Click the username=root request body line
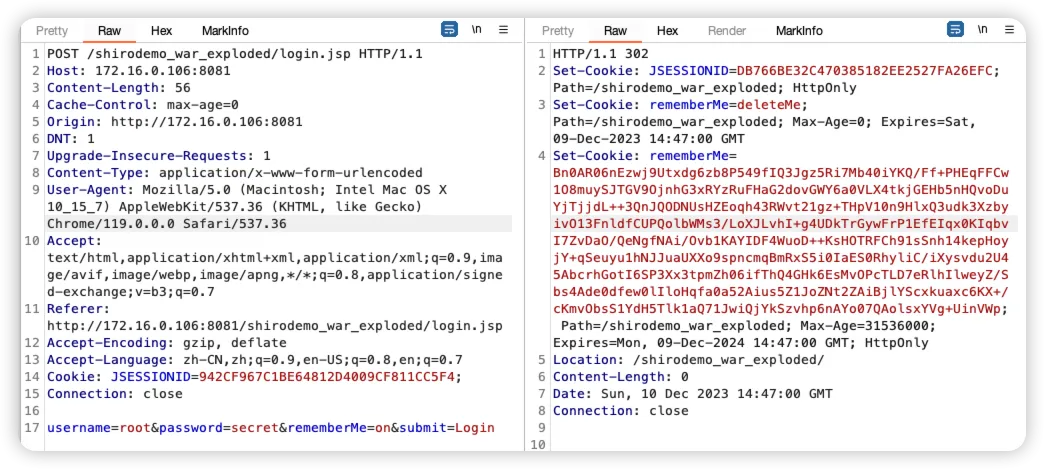This screenshot has width=1044, height=469. [270, 429]
